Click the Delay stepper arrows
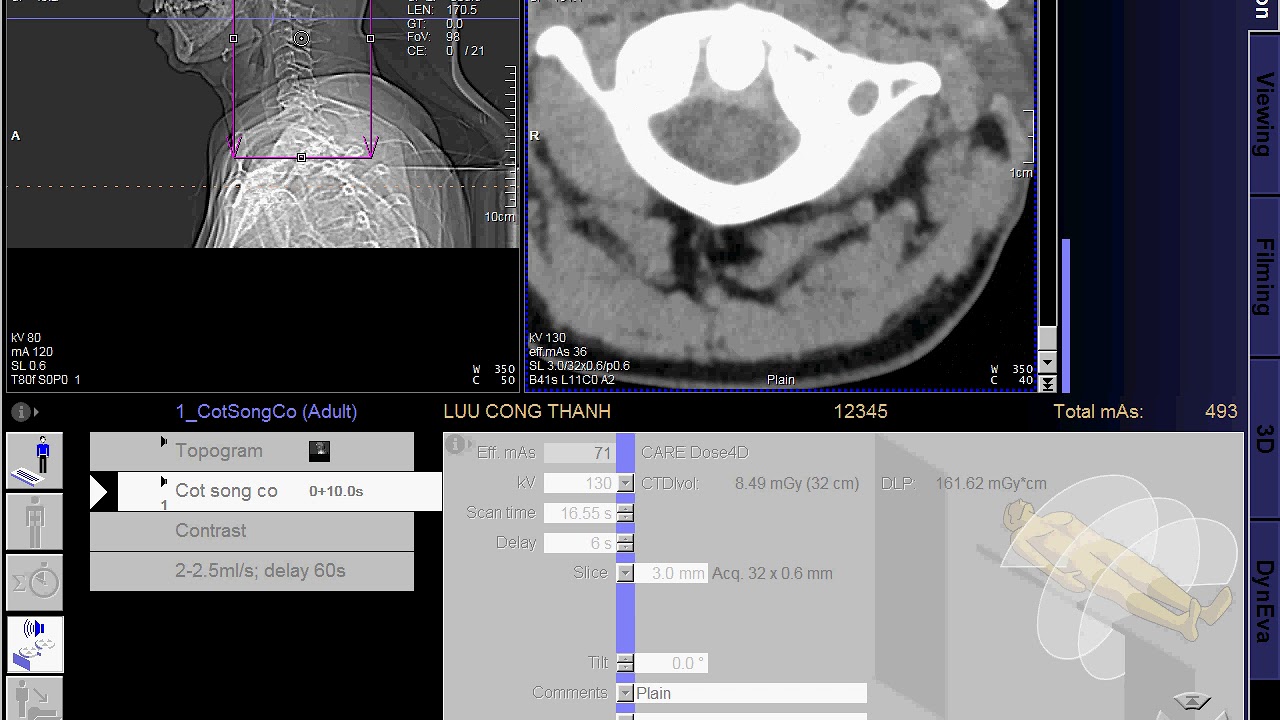 [625, 543]
